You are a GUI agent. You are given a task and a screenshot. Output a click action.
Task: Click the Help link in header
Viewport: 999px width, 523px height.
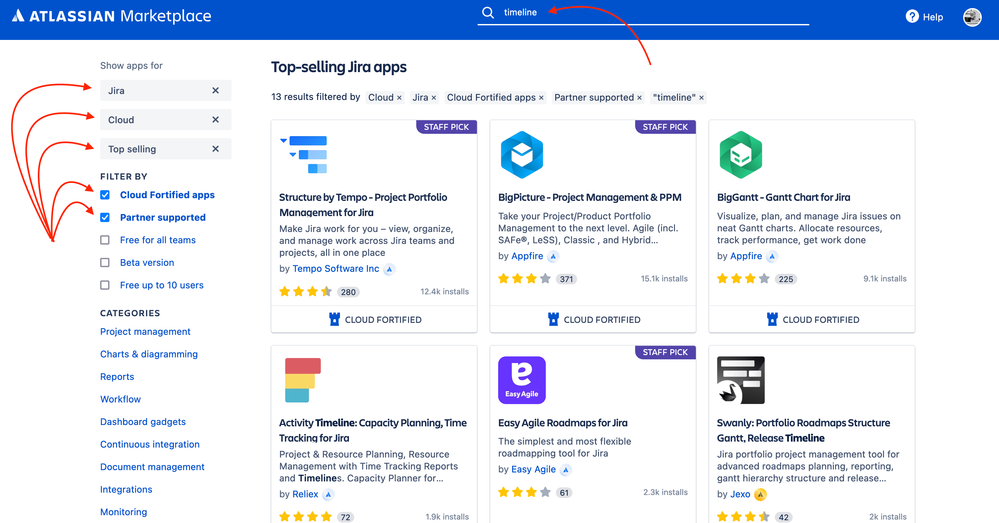click(x=933, y=17)
